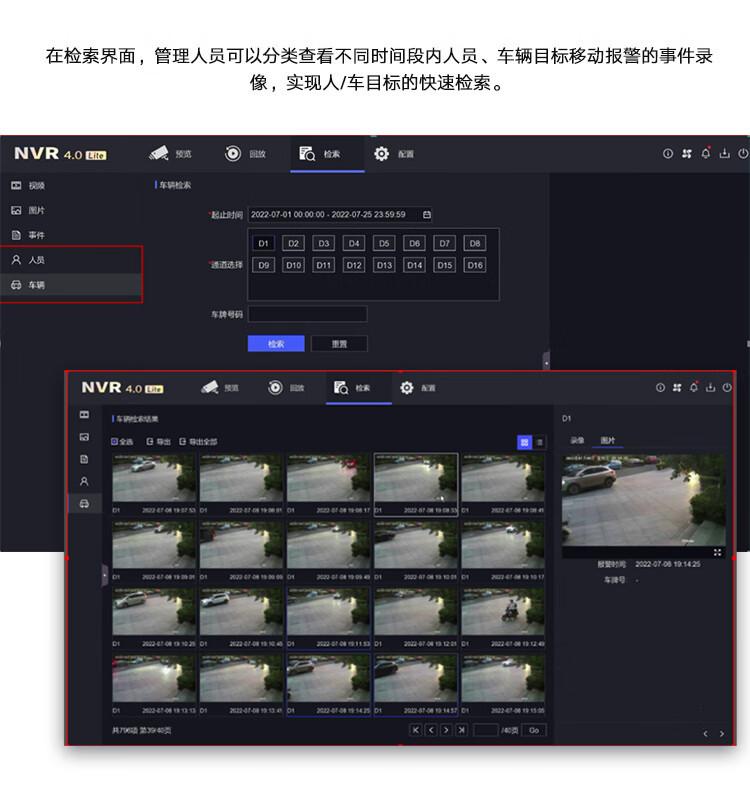This screenshot has height=799, width=750.
Task: Click vehicle icon in front window sidebar
Action: pos(85,504)
